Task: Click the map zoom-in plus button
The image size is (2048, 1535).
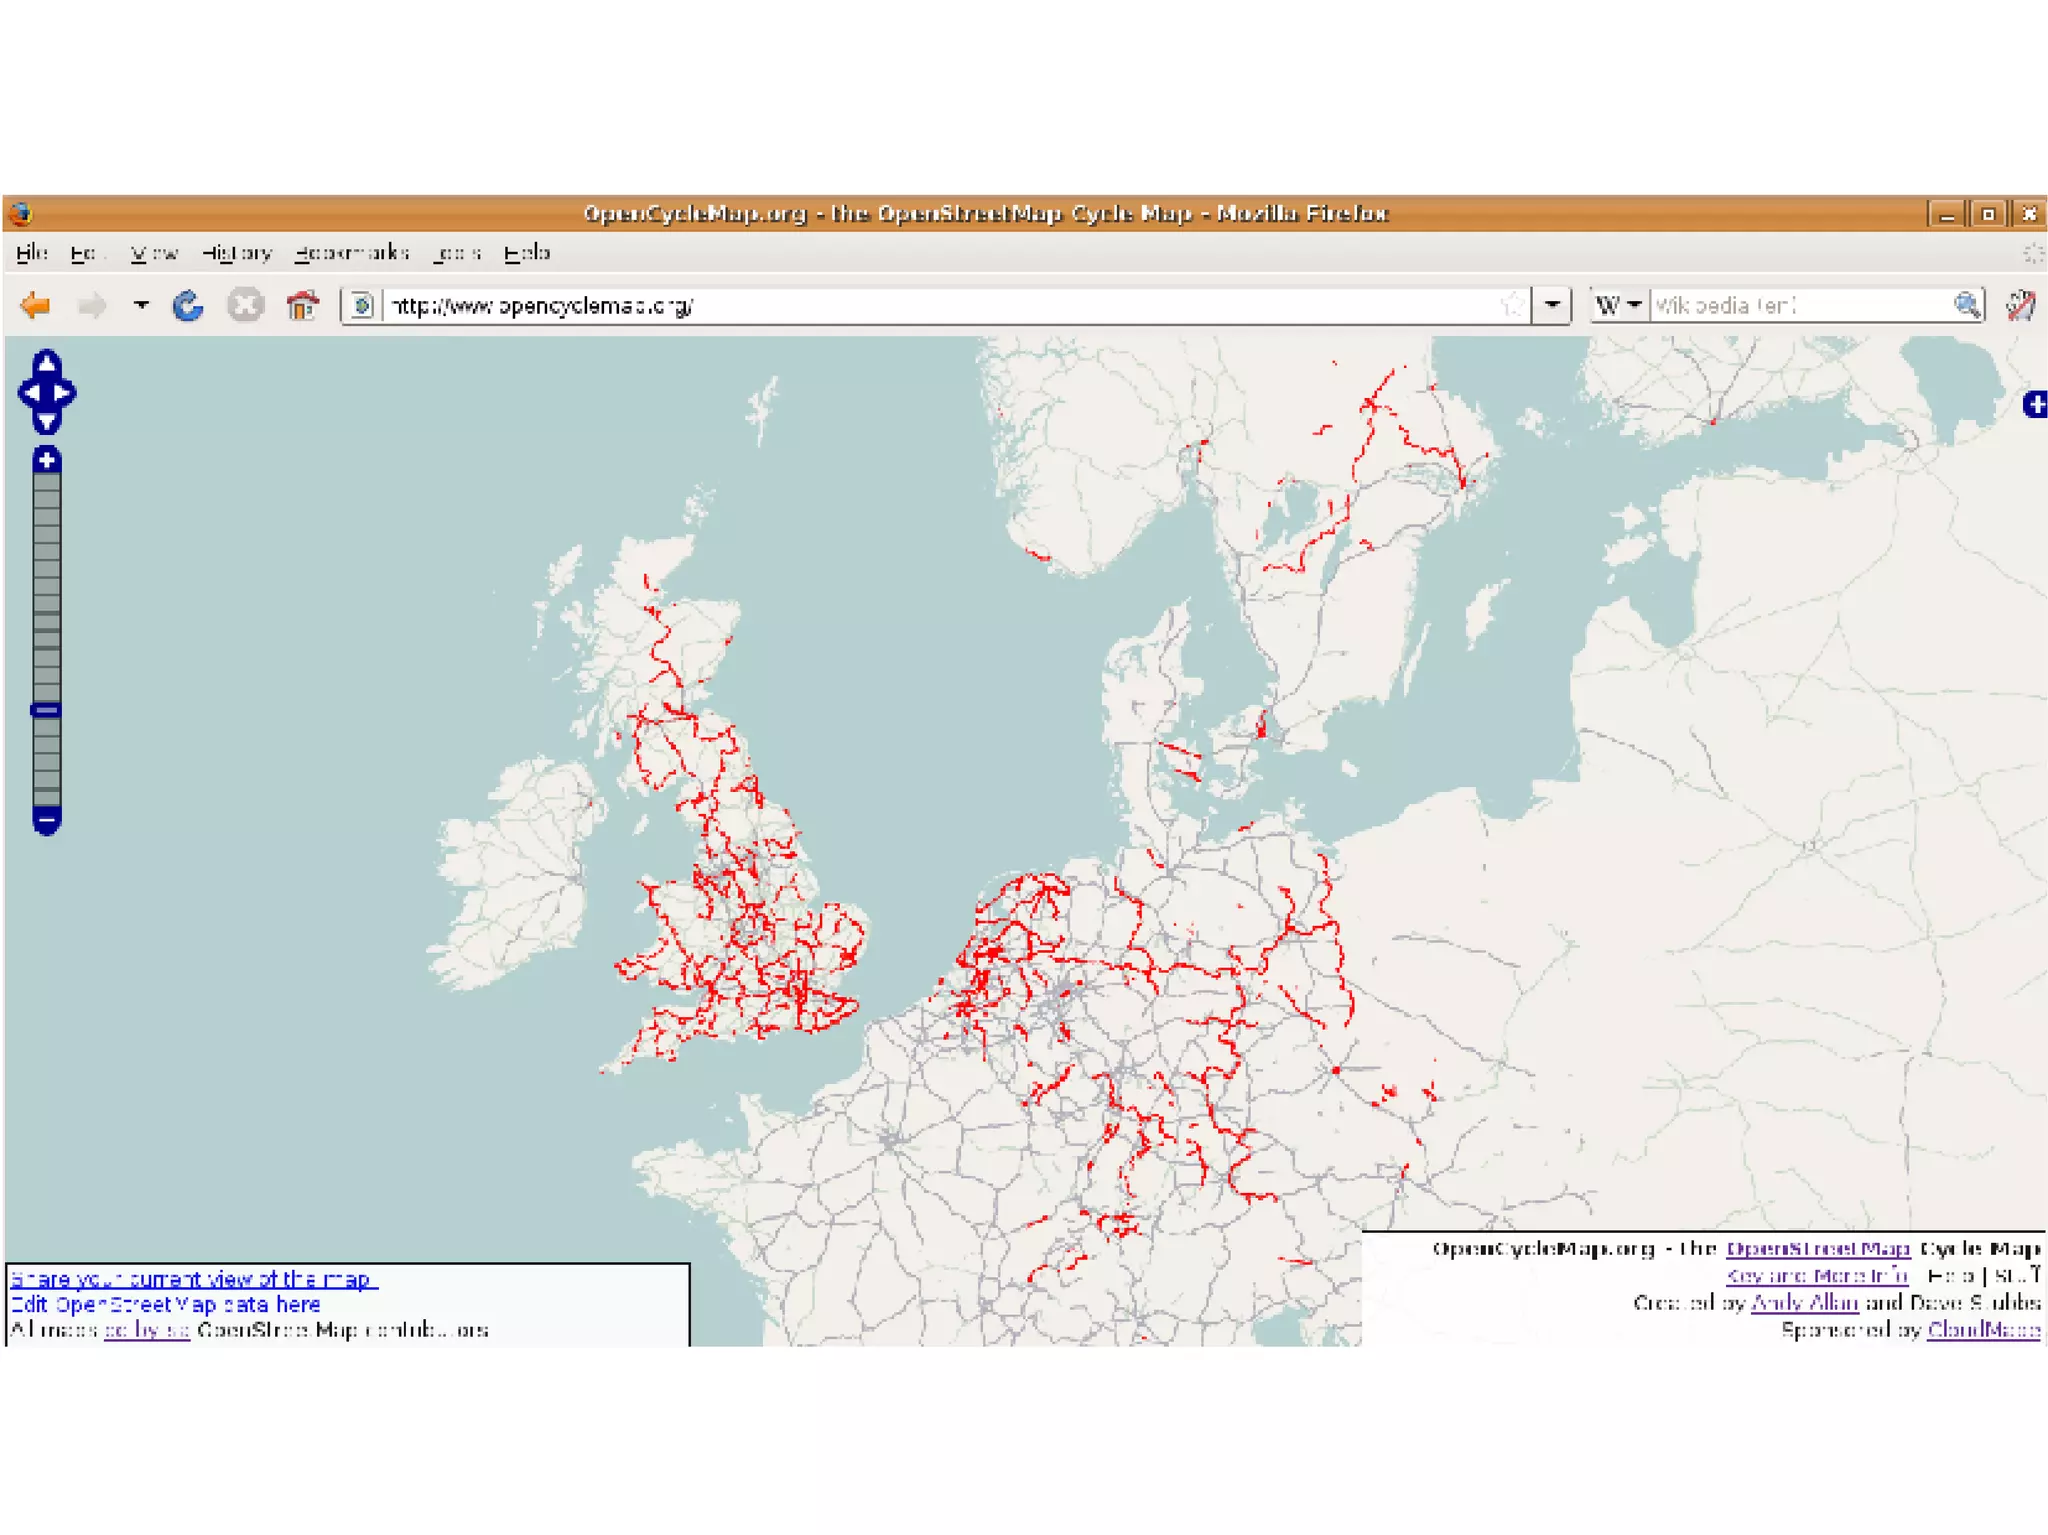Action: click(x=46, y=460)
